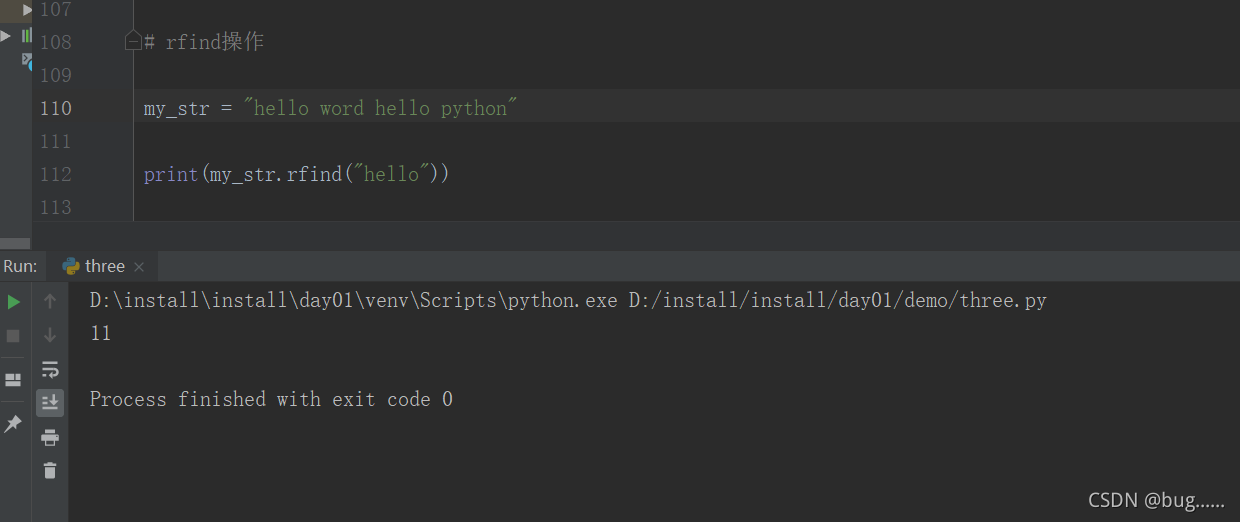This screenshot has height=522, width=1240.
Task: Click the Down the Stack Trace arrow
Action: coord(50,335)
